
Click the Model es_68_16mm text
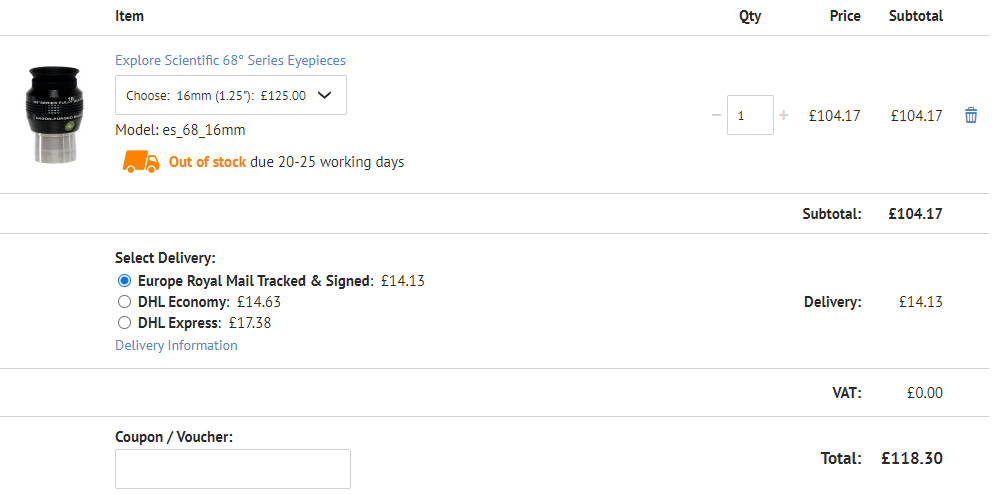[x=180, y=130]
